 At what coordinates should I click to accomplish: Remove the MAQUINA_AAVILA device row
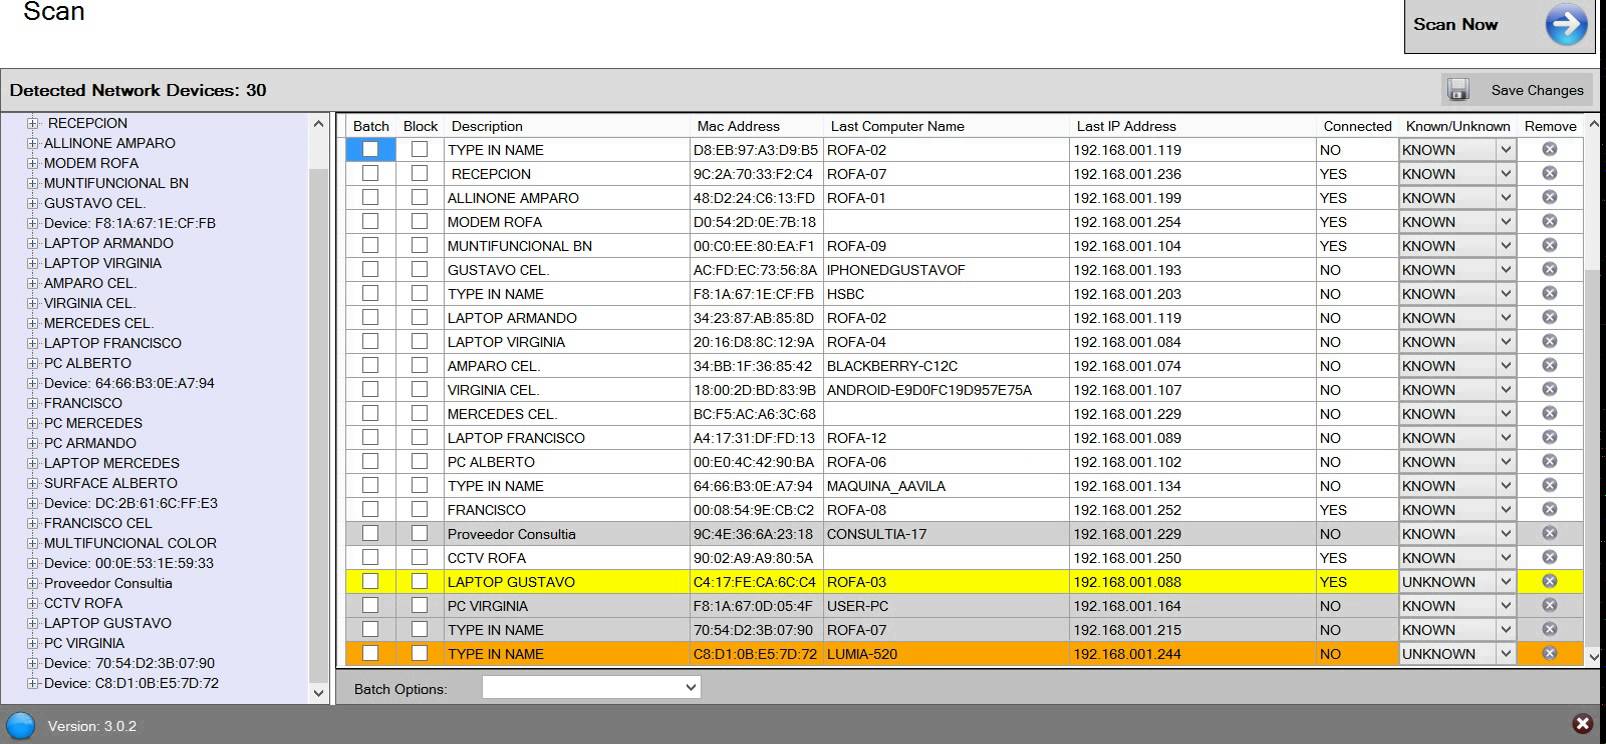click(x=1549, y=486)
